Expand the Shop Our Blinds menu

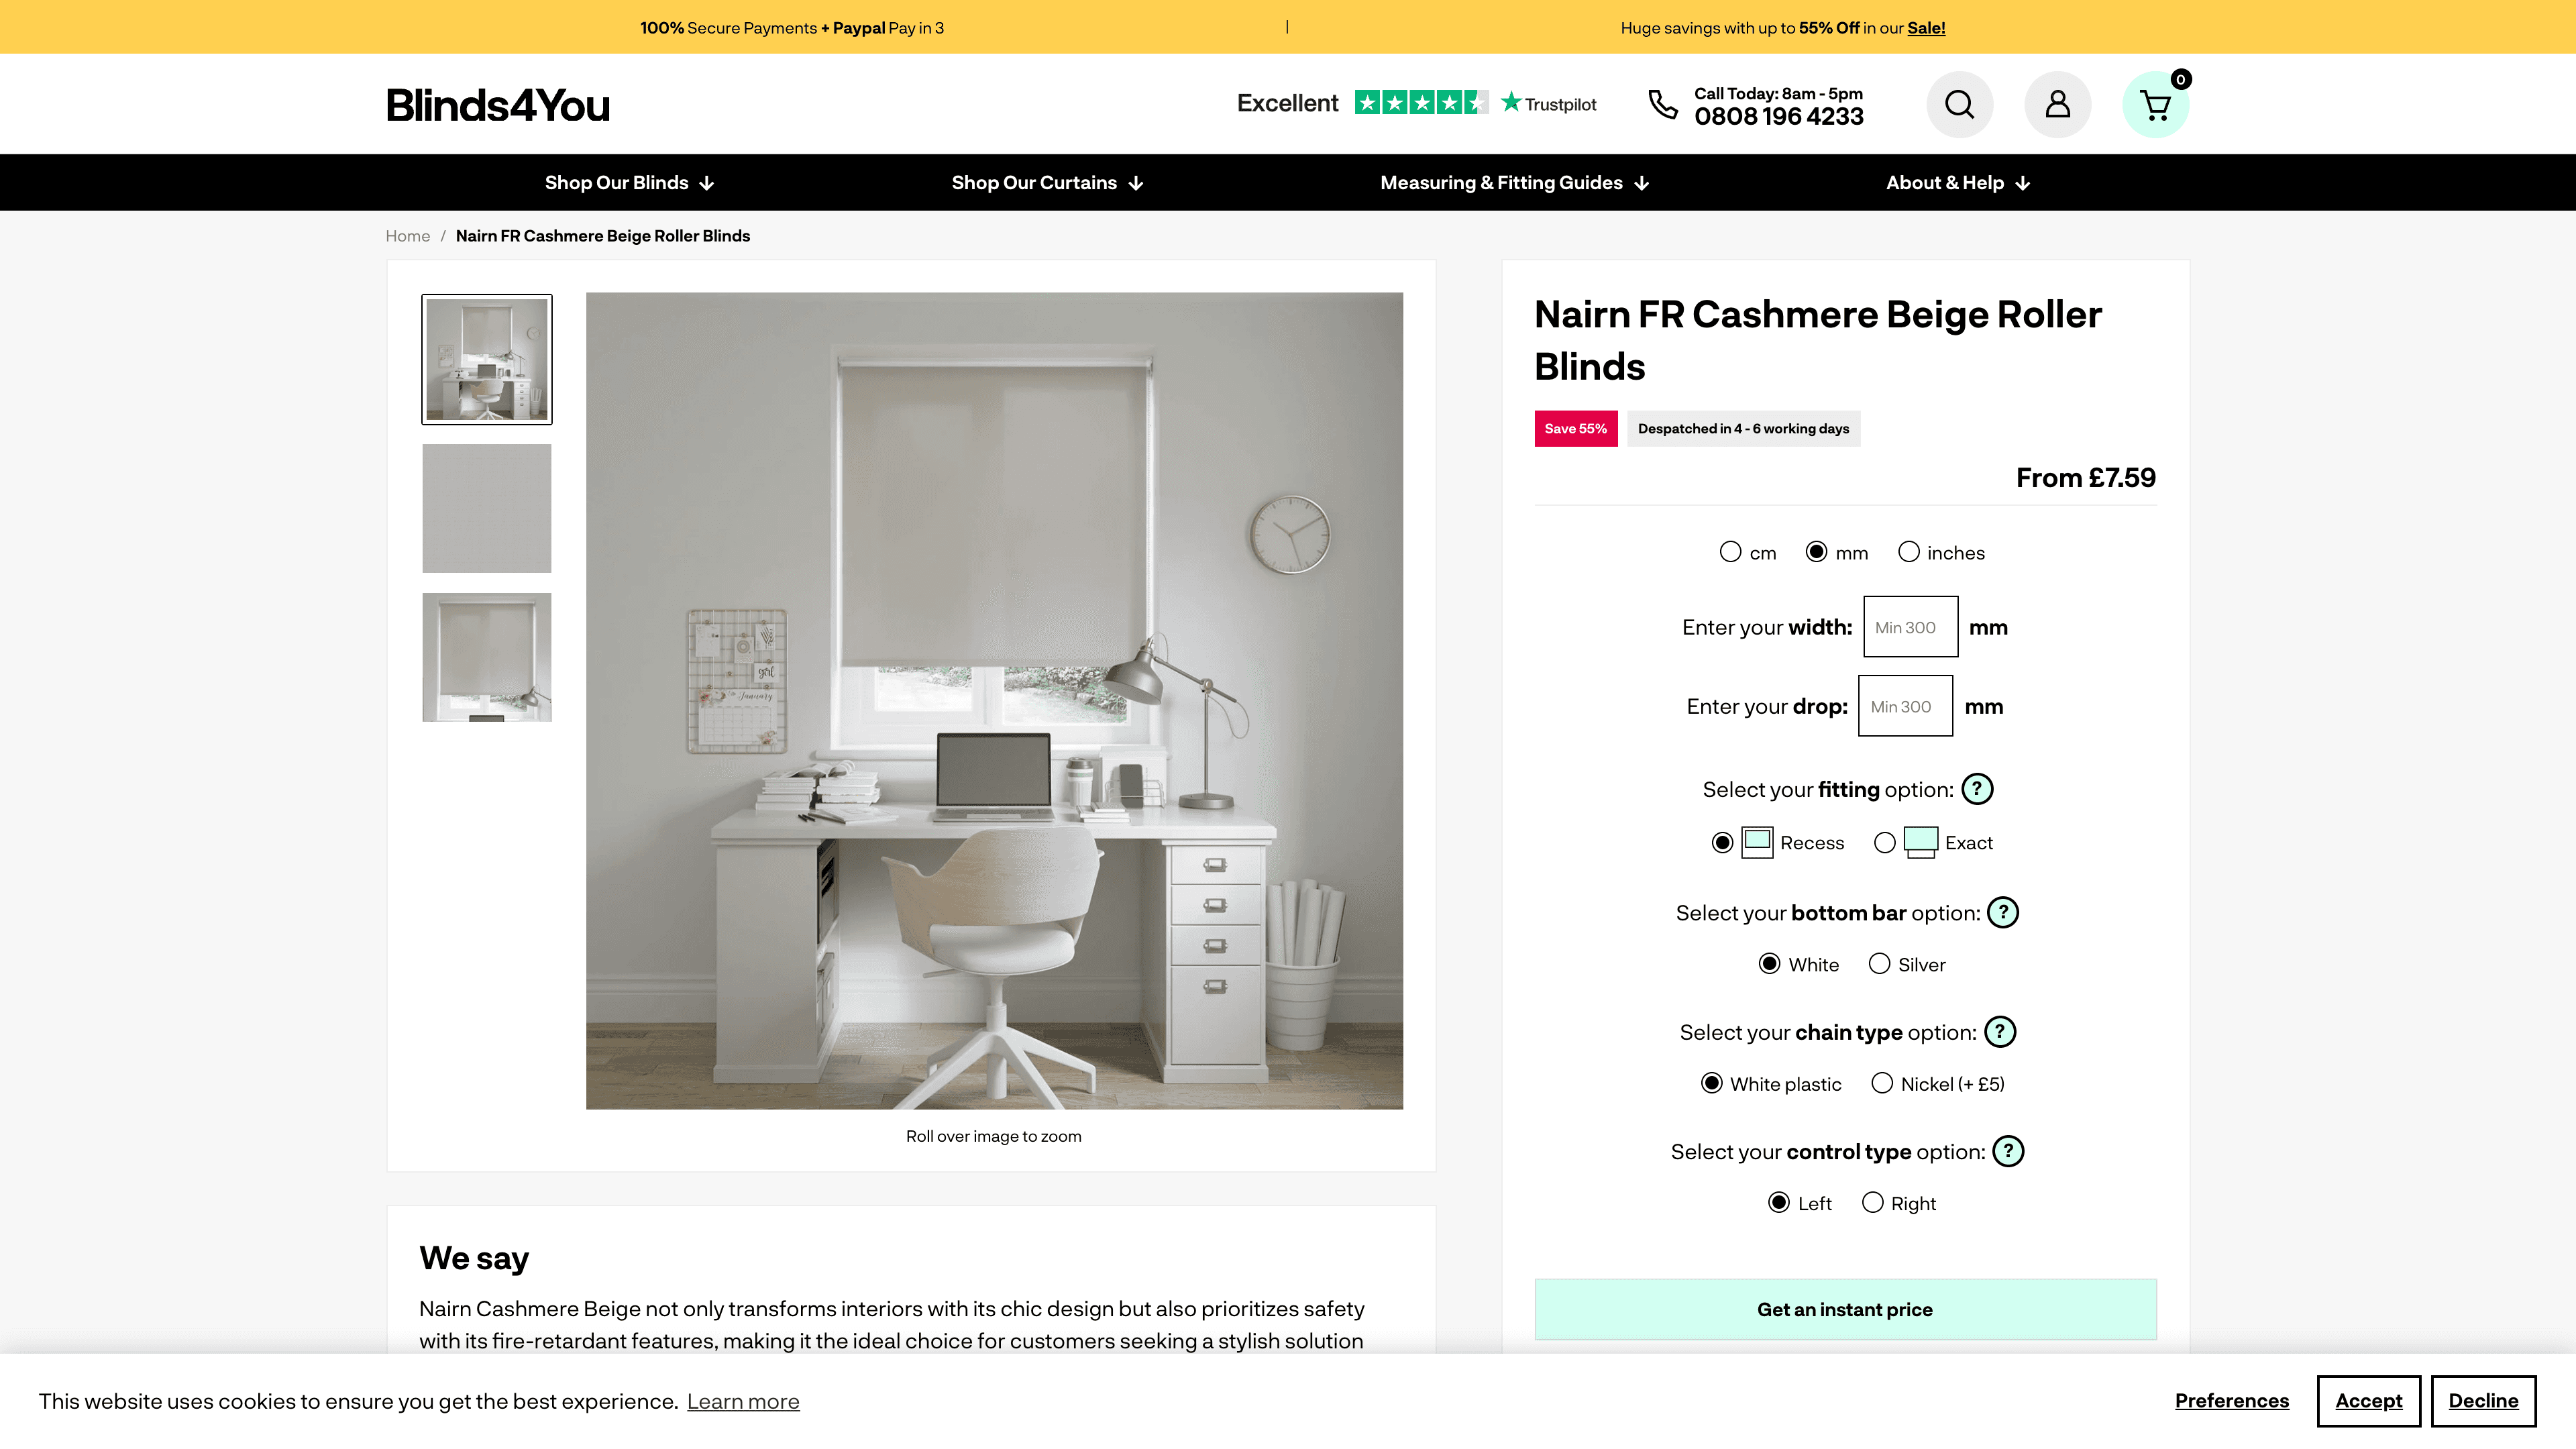[629, 183]
